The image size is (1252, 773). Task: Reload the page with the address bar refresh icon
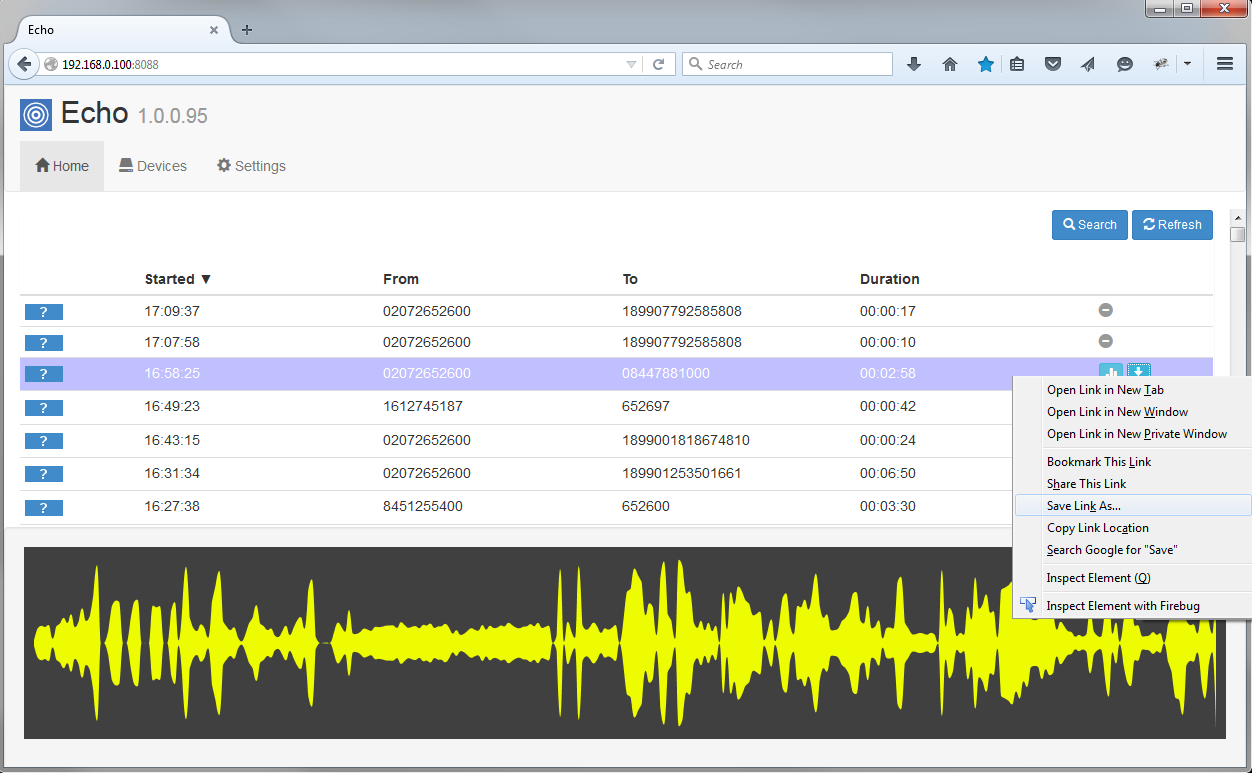(x=658, y=64)
